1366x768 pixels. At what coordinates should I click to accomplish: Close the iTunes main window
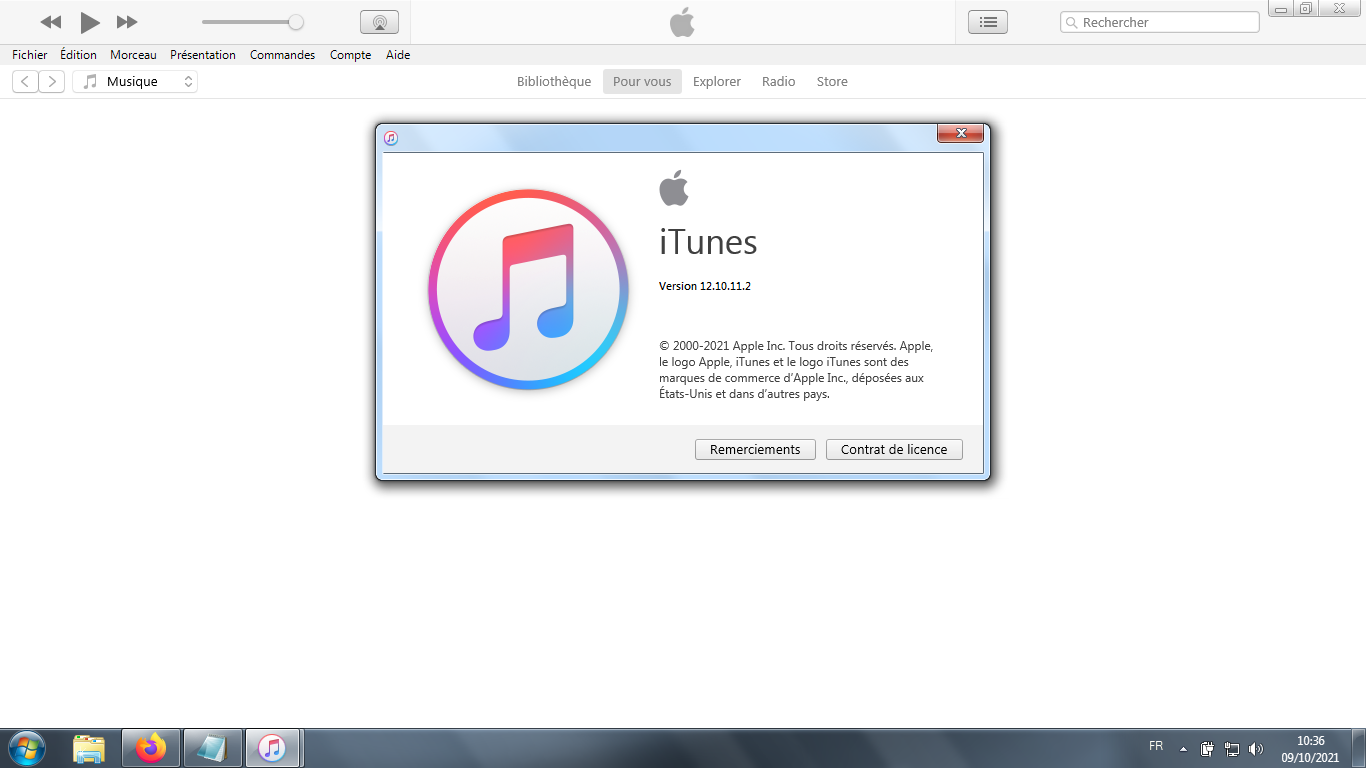pos(1340,9)
